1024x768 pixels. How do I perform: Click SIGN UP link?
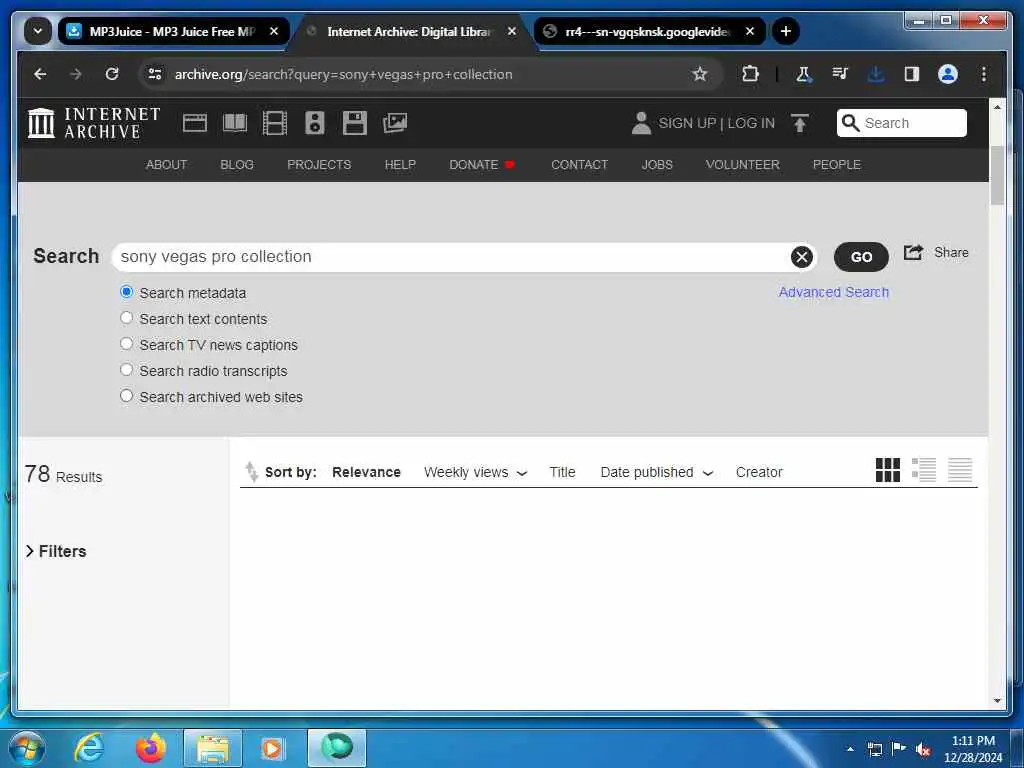(687, 123)
